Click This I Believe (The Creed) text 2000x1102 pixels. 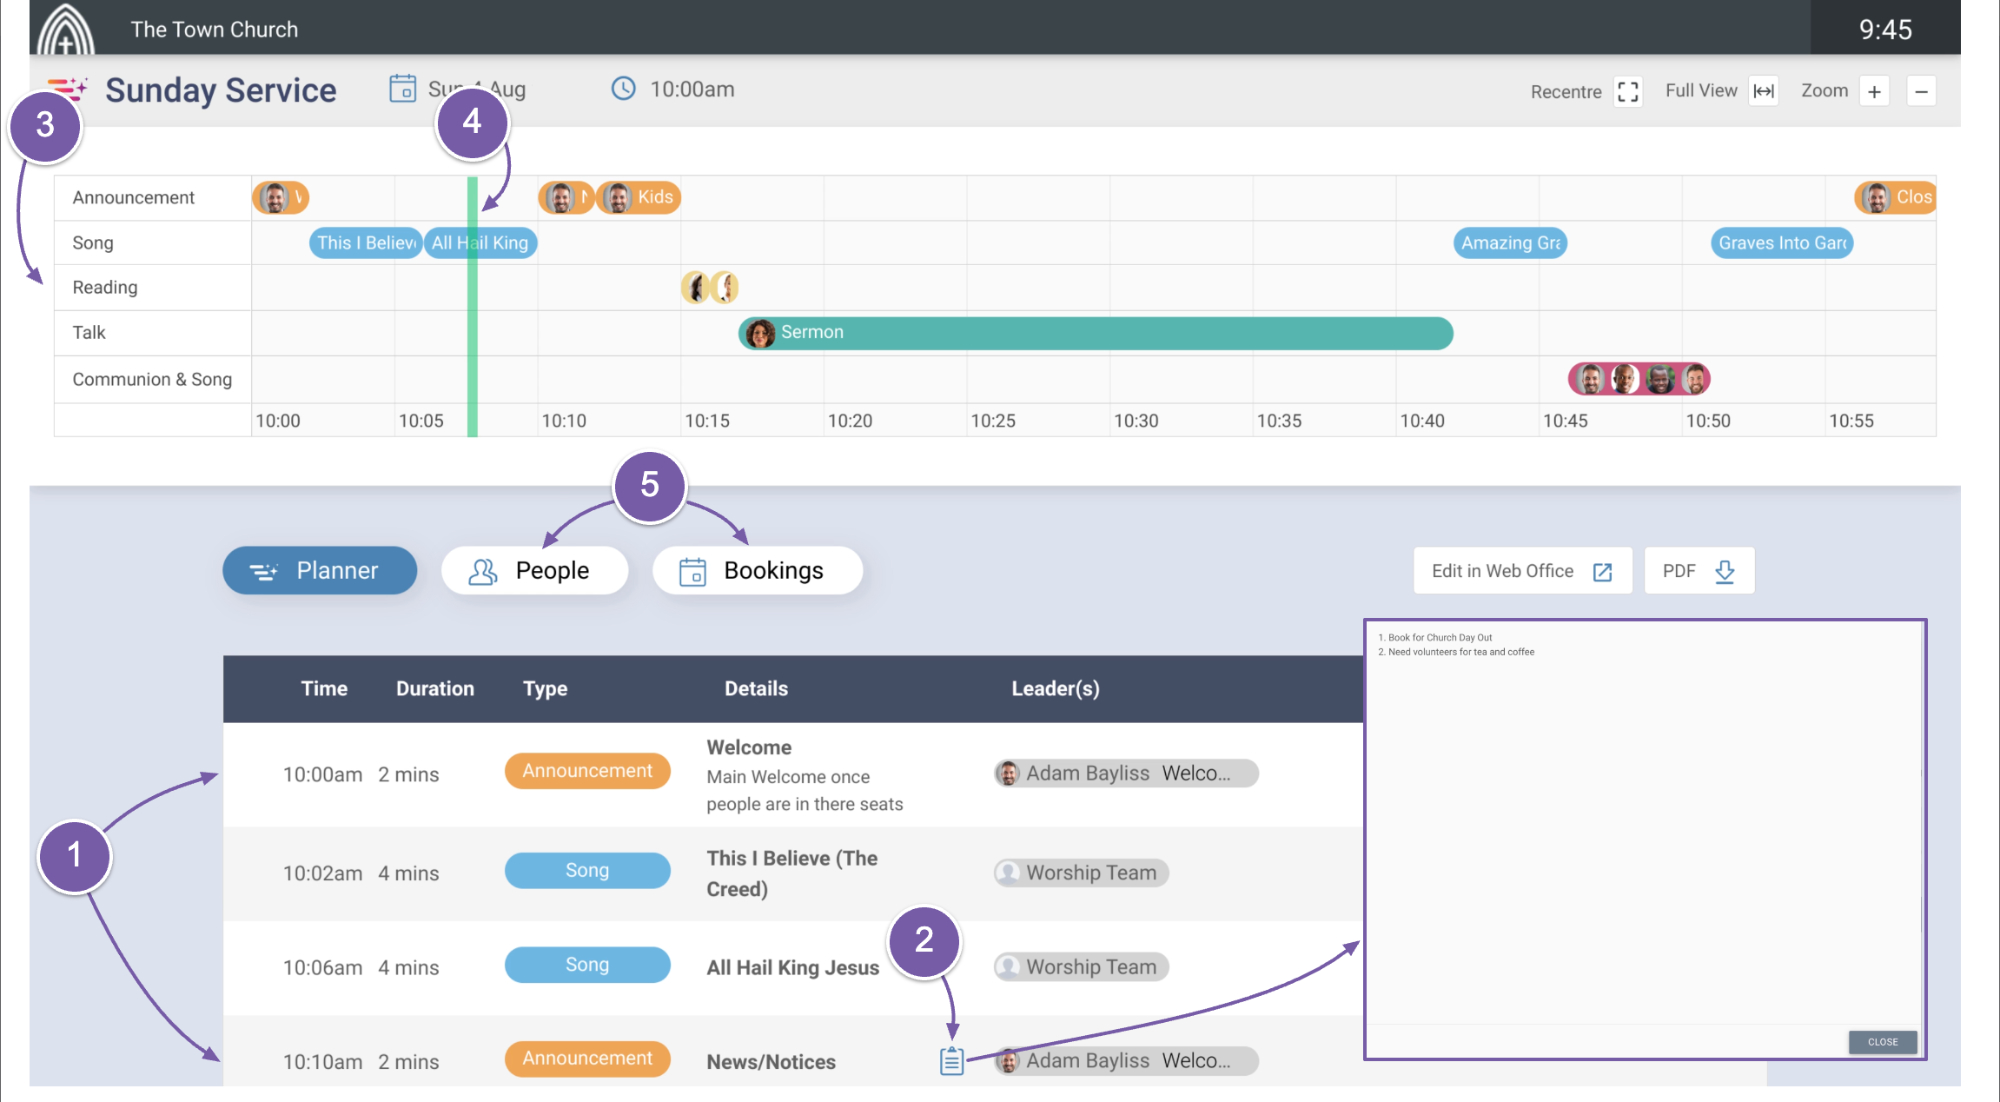point(792,873)
